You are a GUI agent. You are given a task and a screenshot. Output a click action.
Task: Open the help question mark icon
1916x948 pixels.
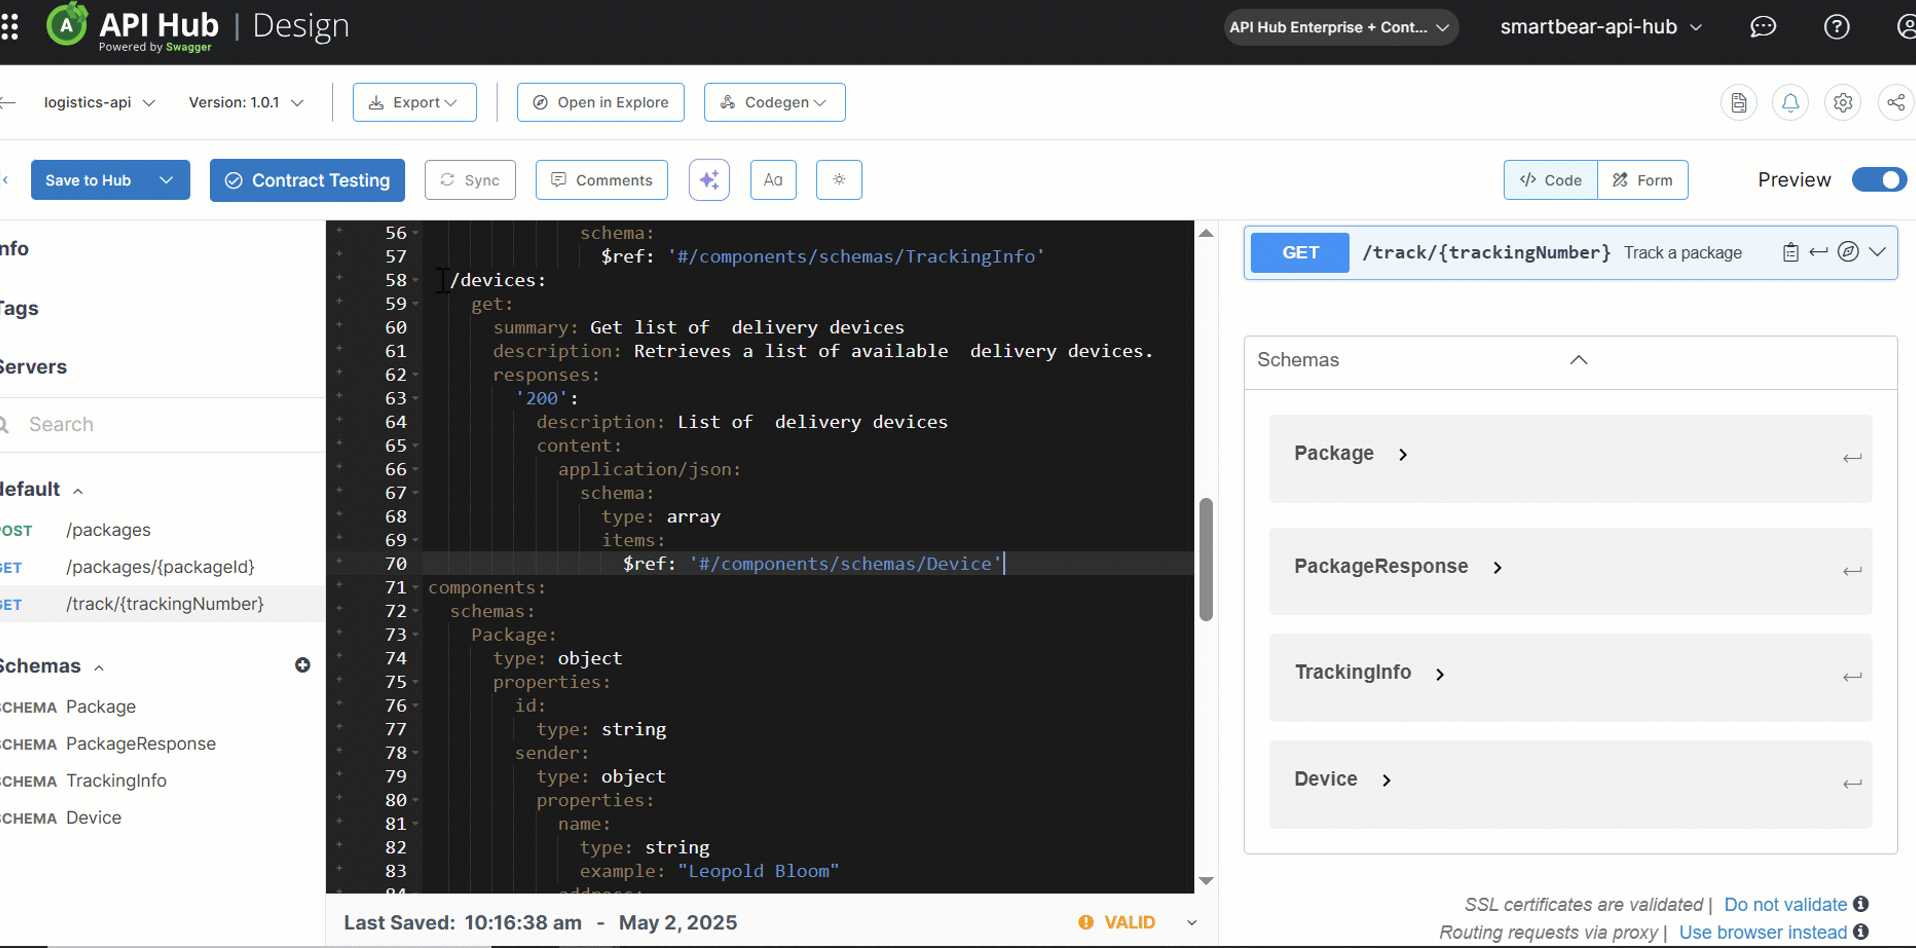click(x=1836, y=27)
